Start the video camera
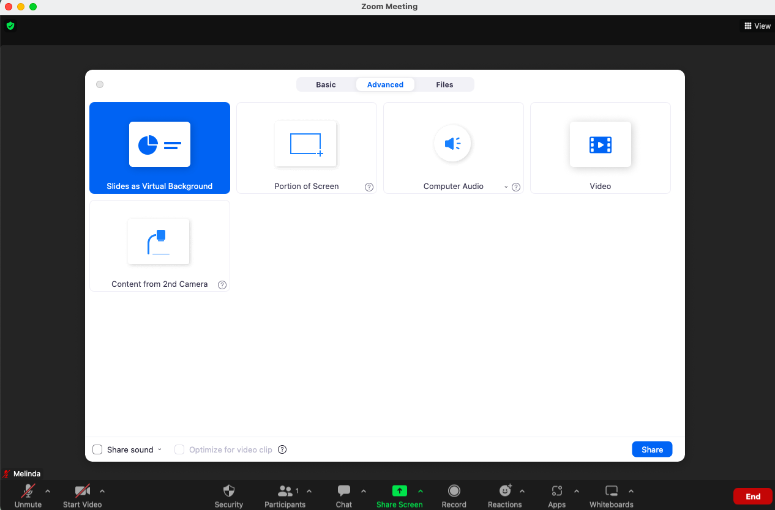The height and width of the screenshot is (510, 775). pos(82,496)
